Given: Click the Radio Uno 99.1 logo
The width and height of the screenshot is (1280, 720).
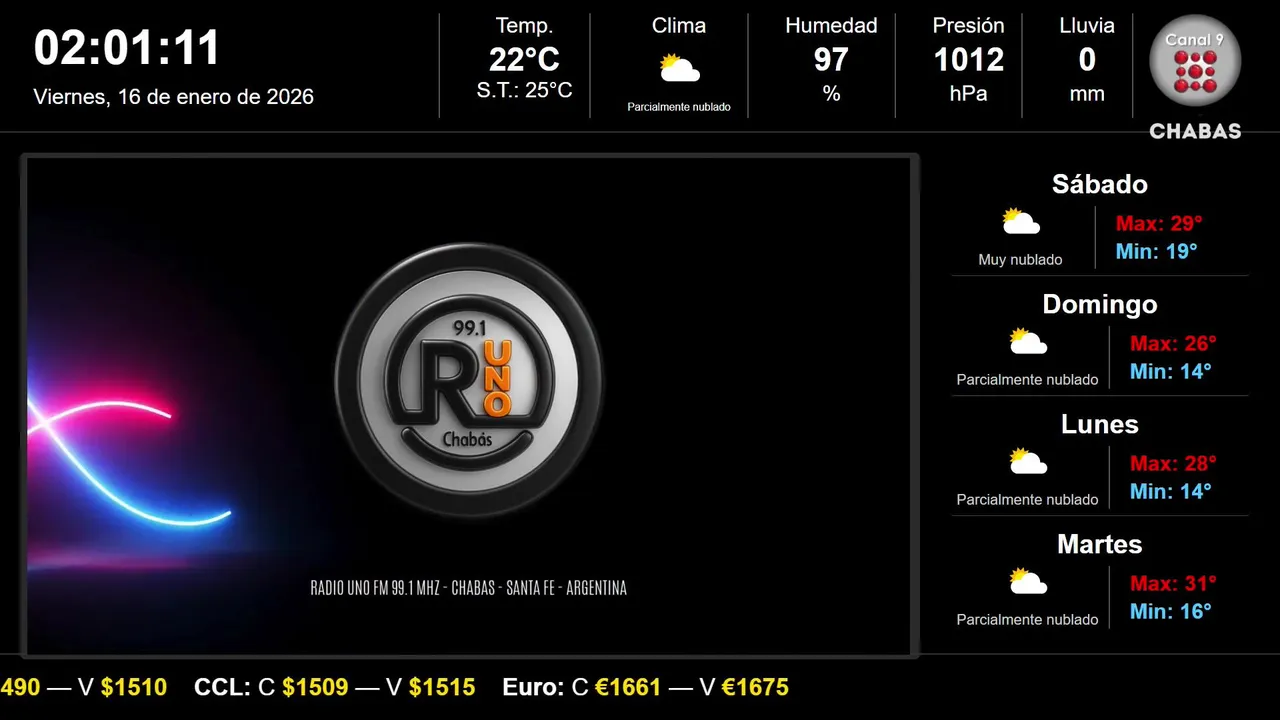Looking at the screenshot, I should (469, 380).
